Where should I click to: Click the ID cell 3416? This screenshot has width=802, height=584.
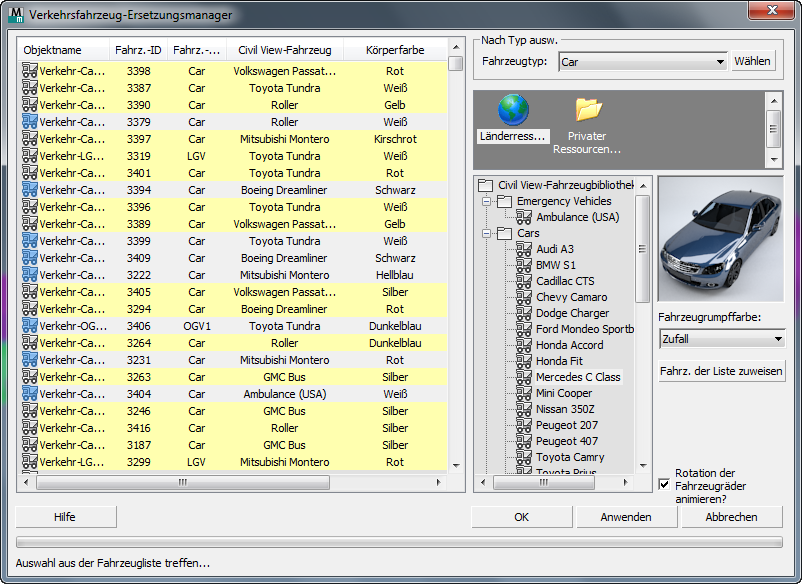139,428
